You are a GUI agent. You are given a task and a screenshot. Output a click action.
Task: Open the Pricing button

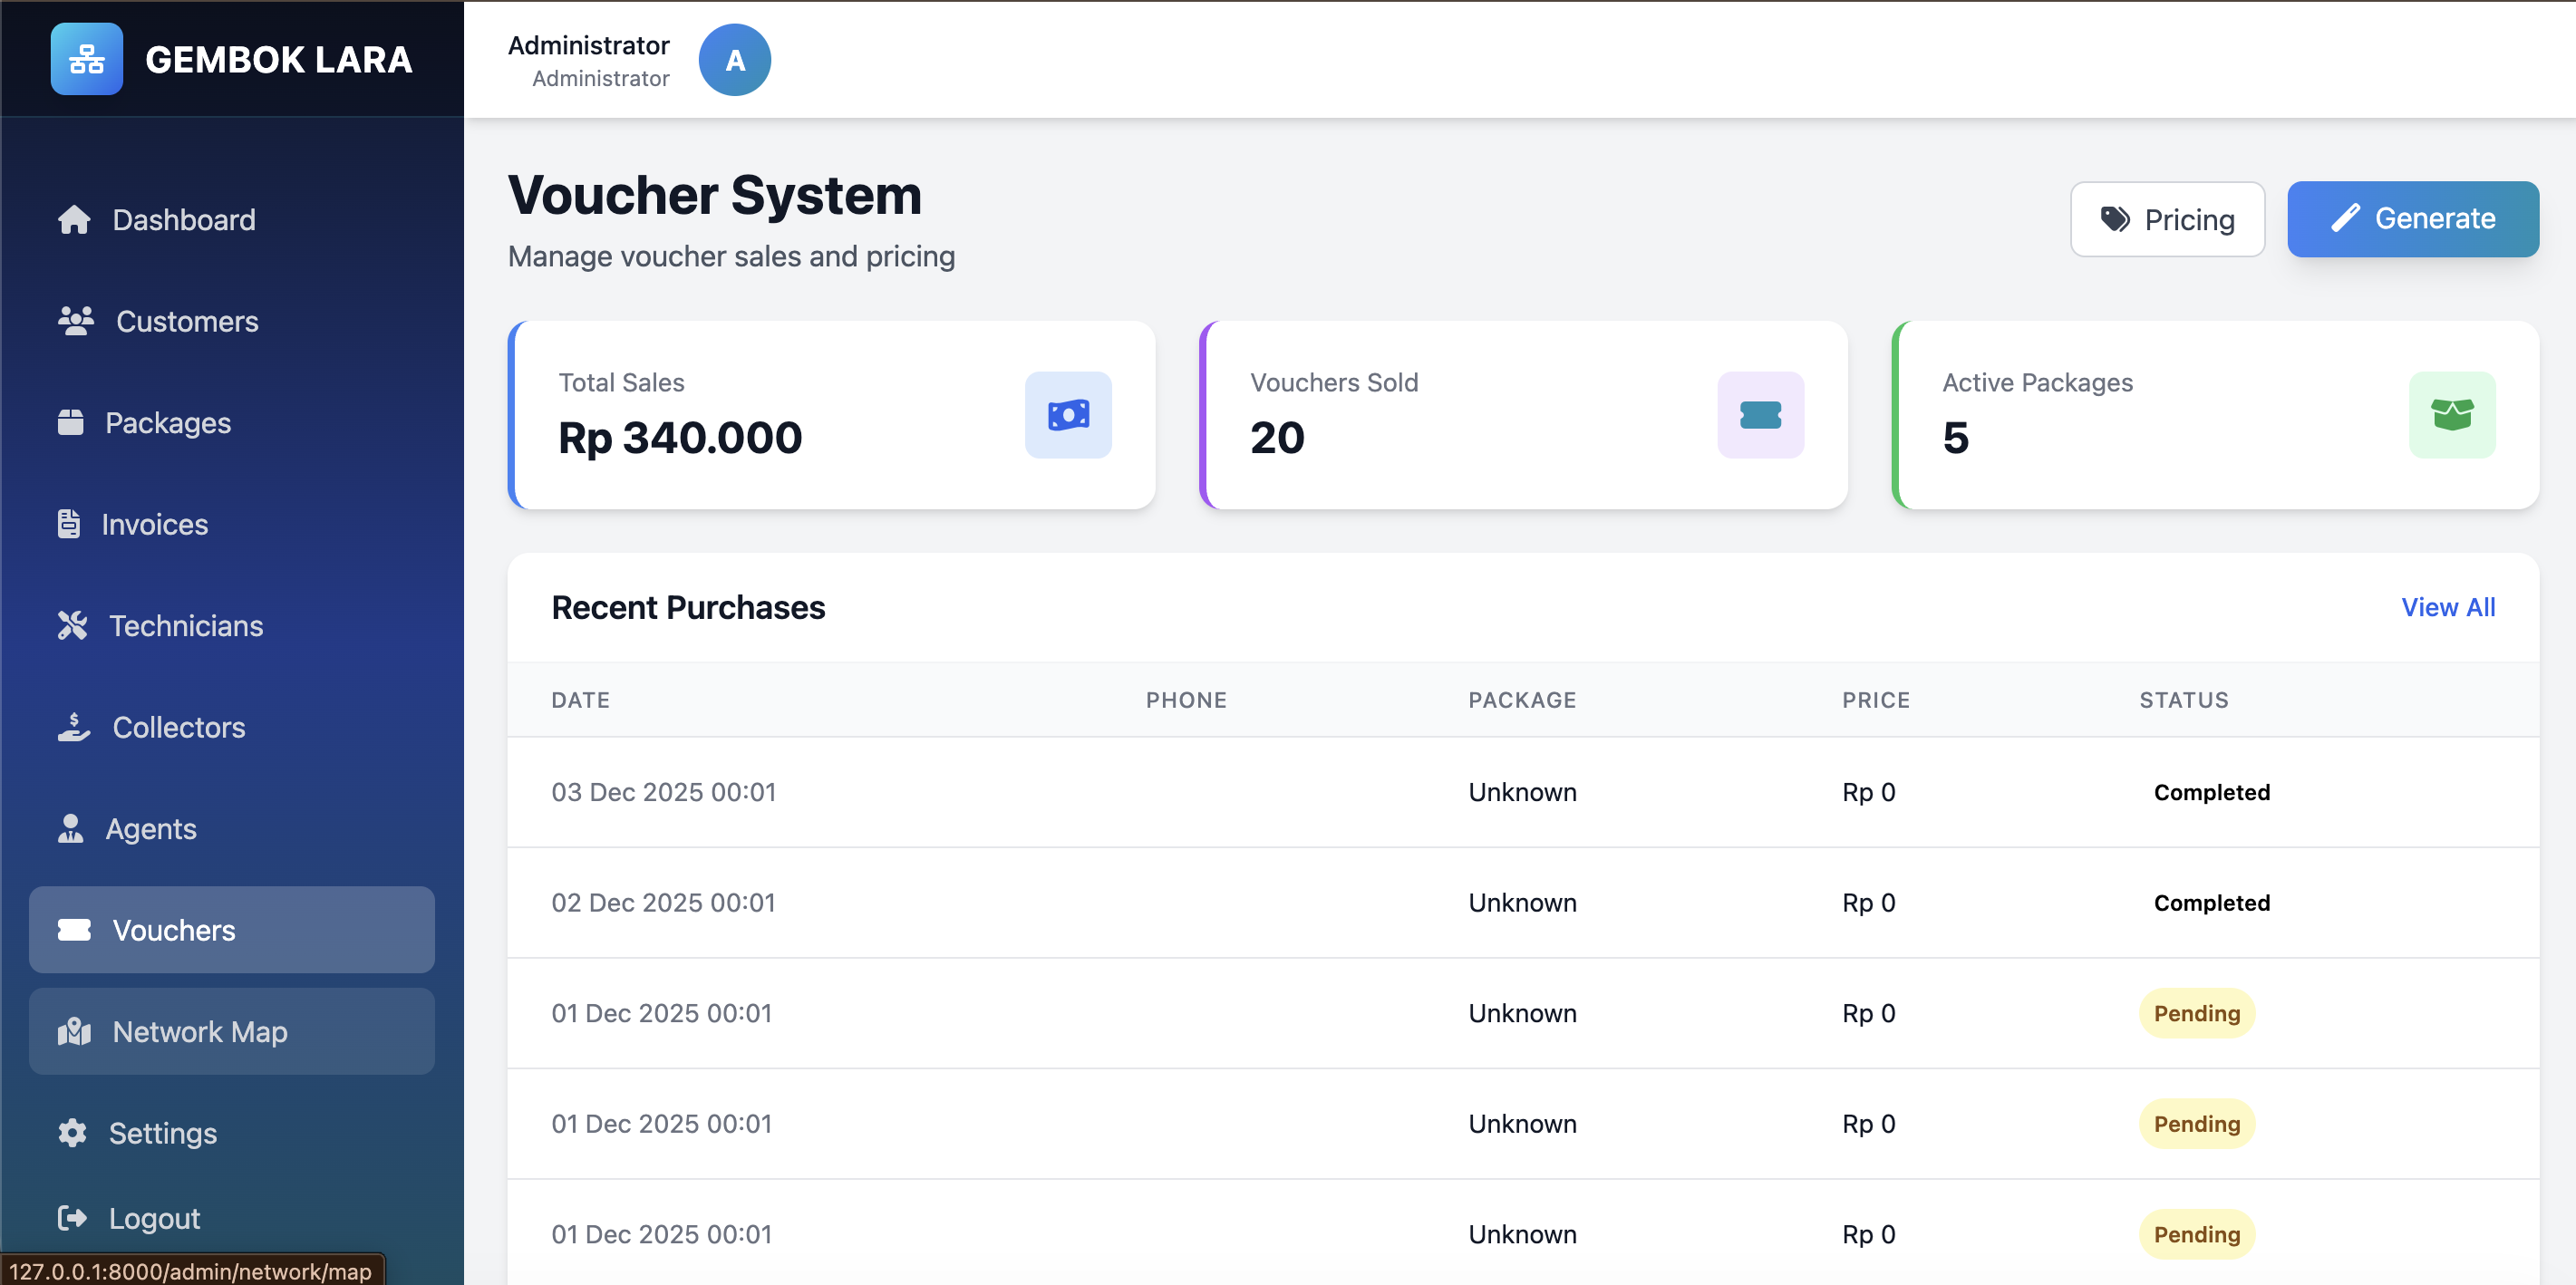[2167, 219]
